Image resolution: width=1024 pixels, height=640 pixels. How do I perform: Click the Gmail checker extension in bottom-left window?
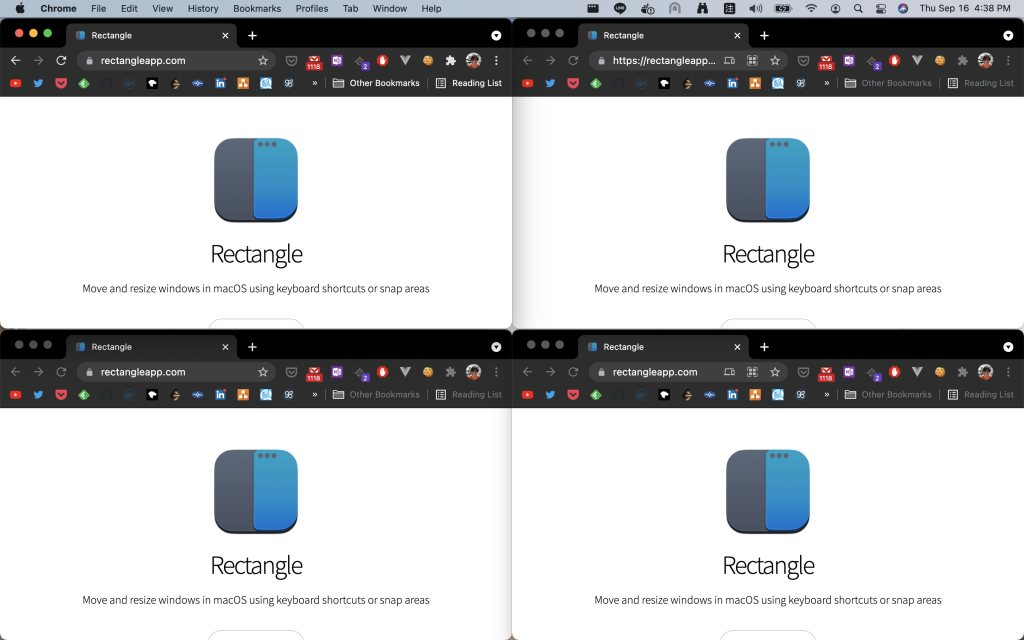click(x=314, y=373)
